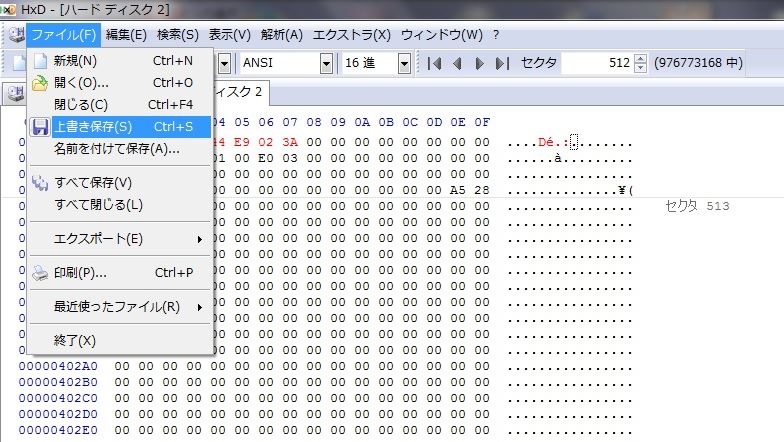The width and height of the screenshot is (784, 442).
Task: Select the ハード ディスク 2 document tab
Action: coord(239,92)
